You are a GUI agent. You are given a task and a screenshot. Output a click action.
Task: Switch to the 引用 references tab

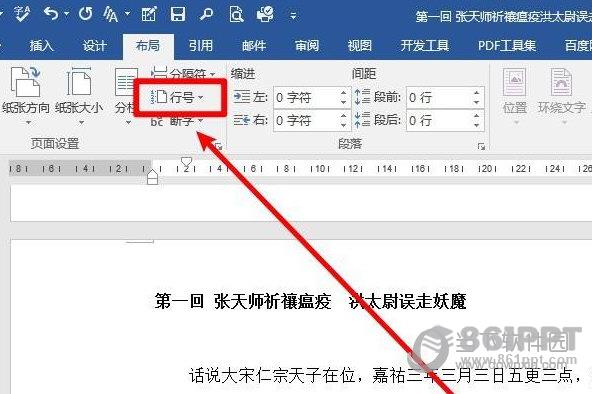click(201, 46)
